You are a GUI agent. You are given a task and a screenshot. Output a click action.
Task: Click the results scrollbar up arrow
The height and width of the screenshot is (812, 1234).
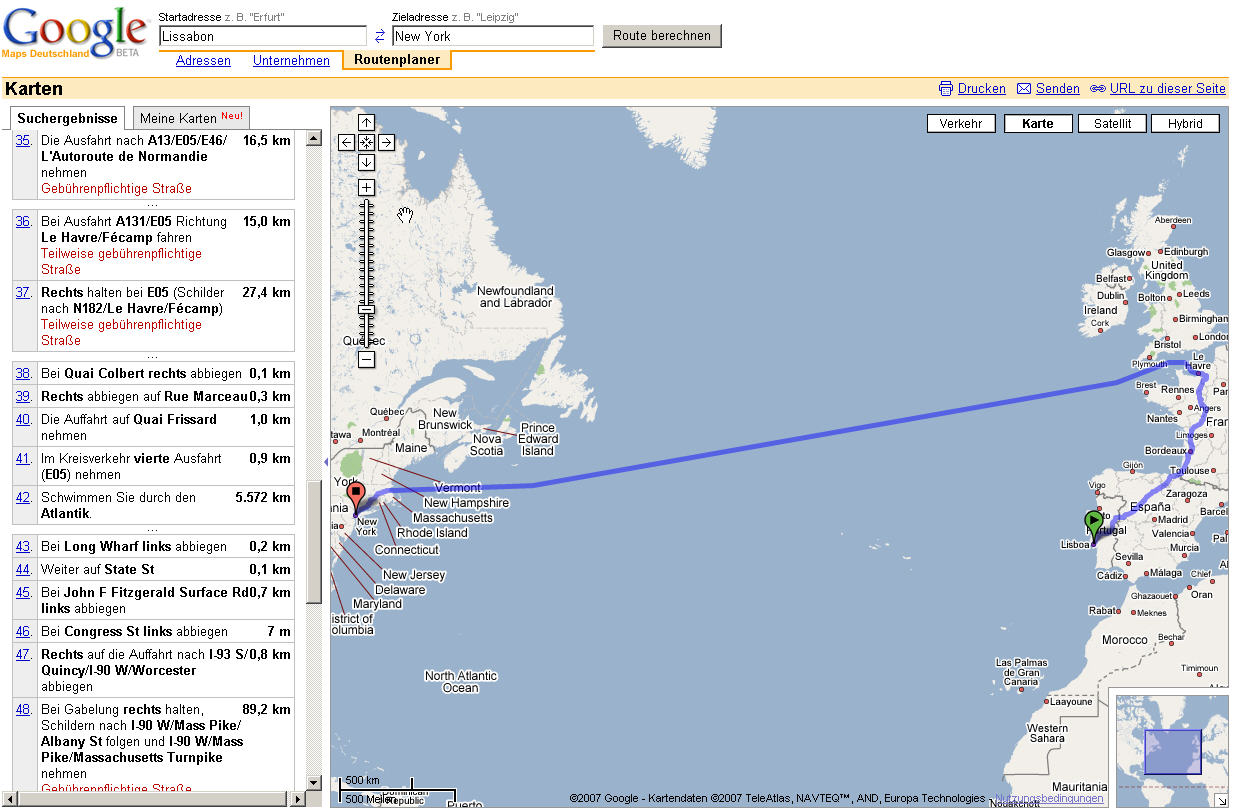click(x=313, y=138)
